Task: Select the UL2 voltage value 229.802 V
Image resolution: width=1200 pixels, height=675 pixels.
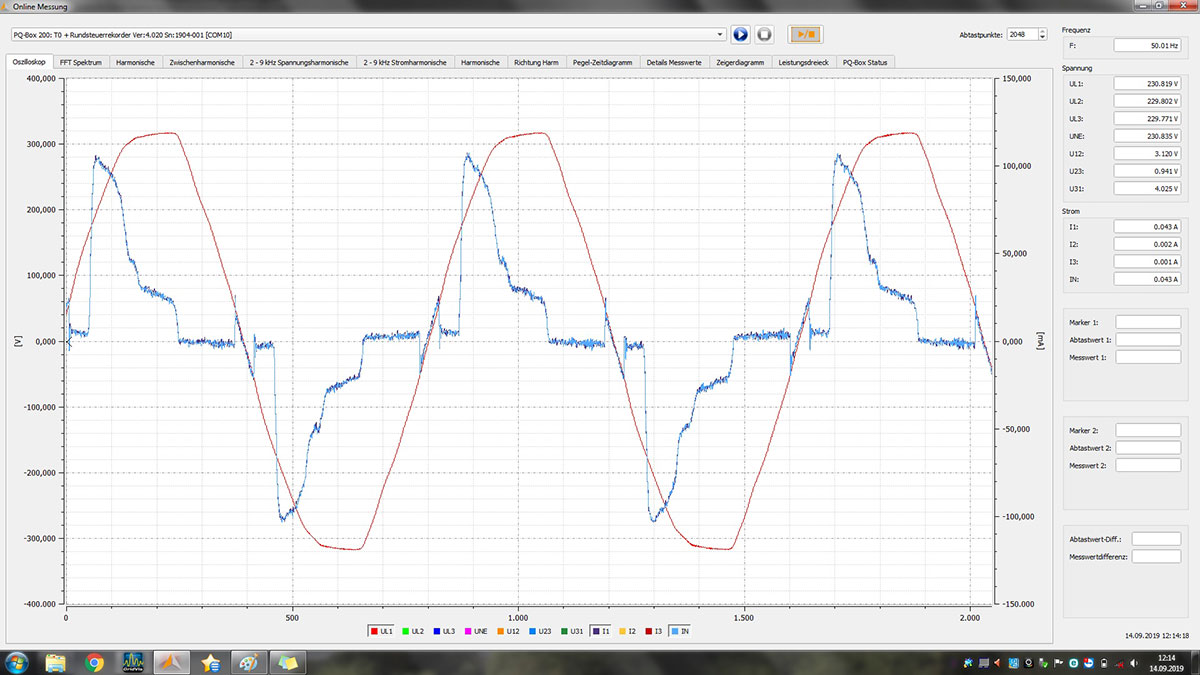Action: (x=1148, y=101)
